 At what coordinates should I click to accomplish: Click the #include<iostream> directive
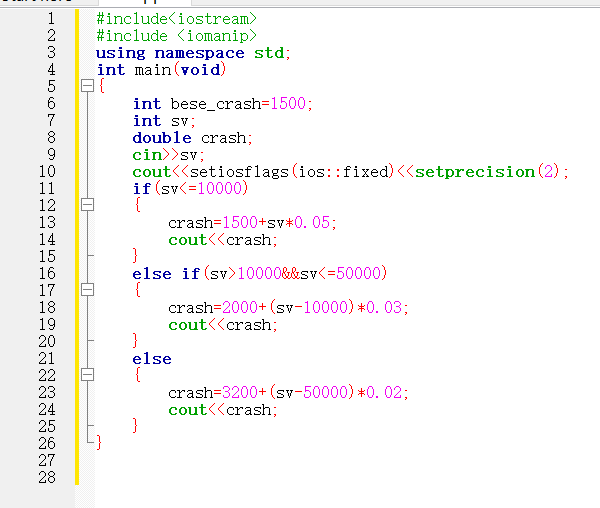(x=176, y=19)
